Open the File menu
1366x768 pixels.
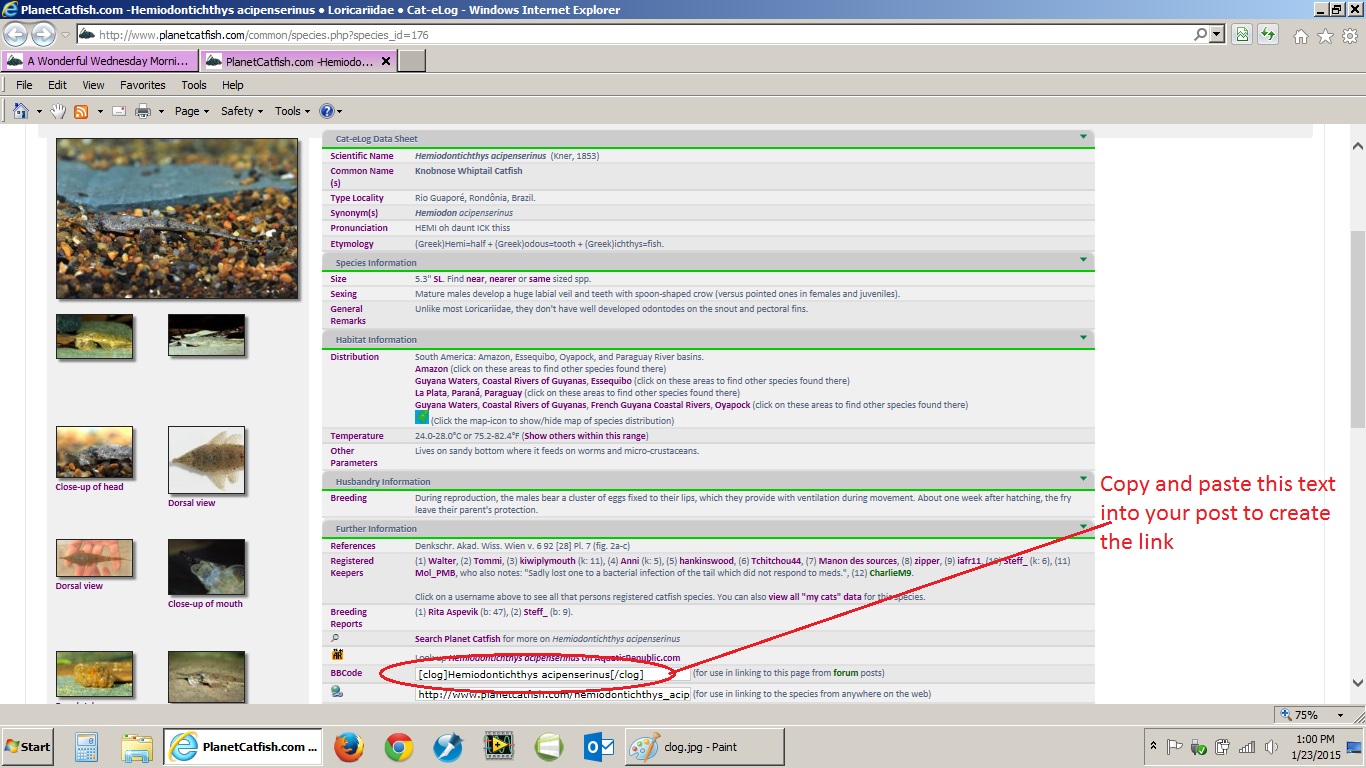[x=24, y=85]
